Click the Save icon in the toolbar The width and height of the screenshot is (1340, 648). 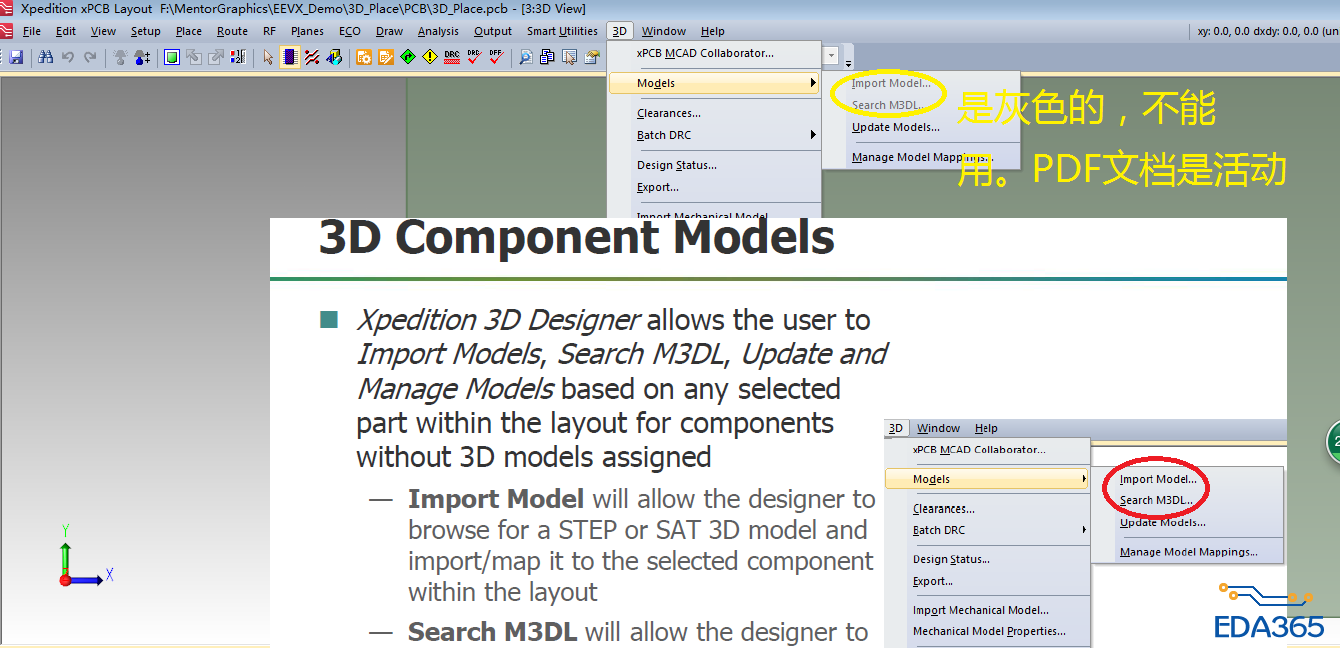(16, 57)
